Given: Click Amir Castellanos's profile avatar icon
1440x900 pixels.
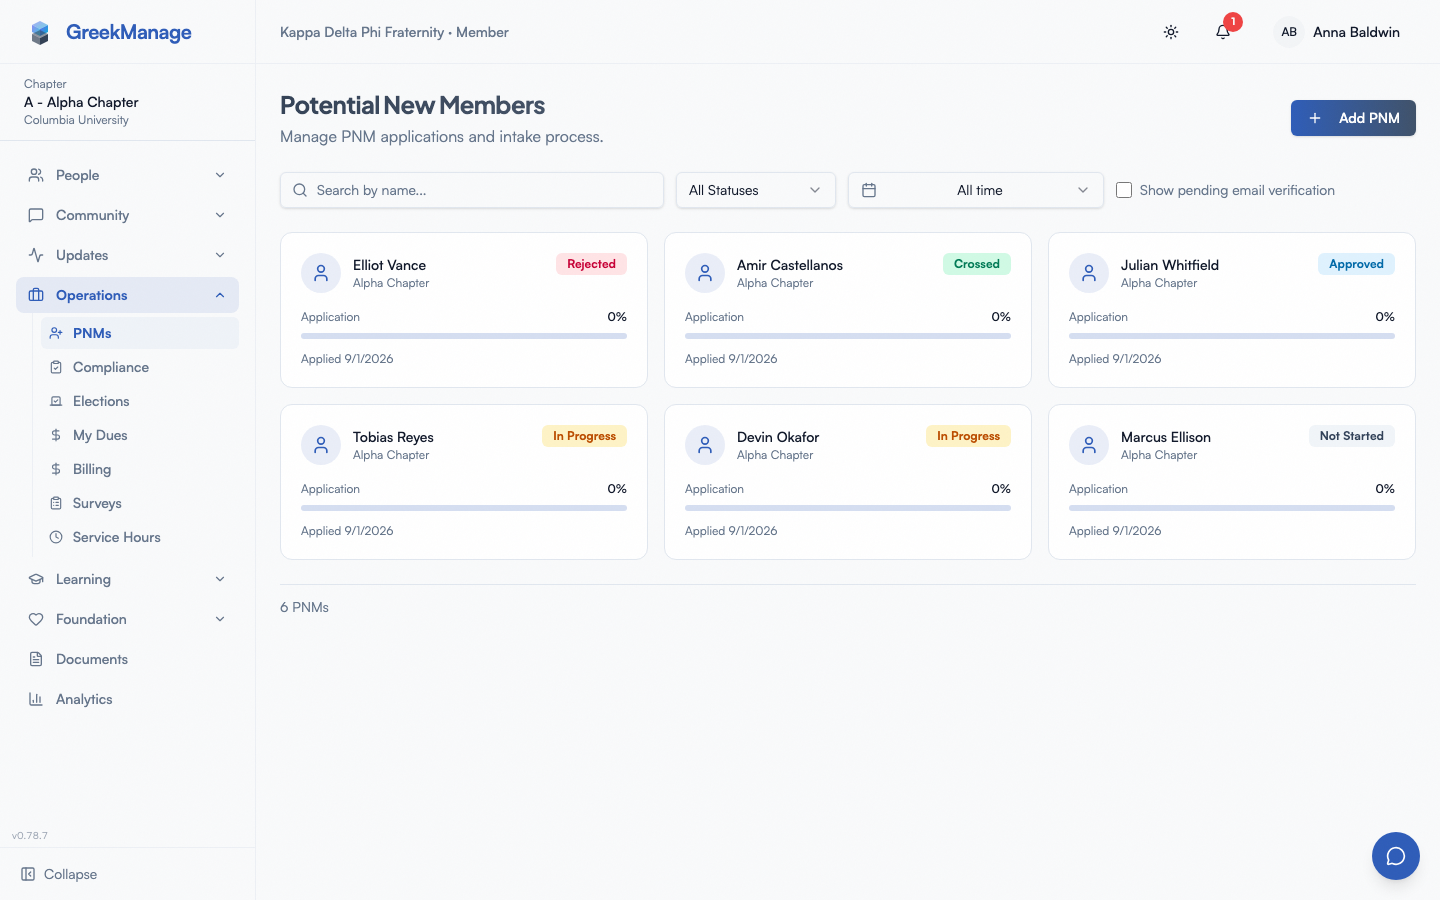Looking at the screenshot, I should coord(705,273).
